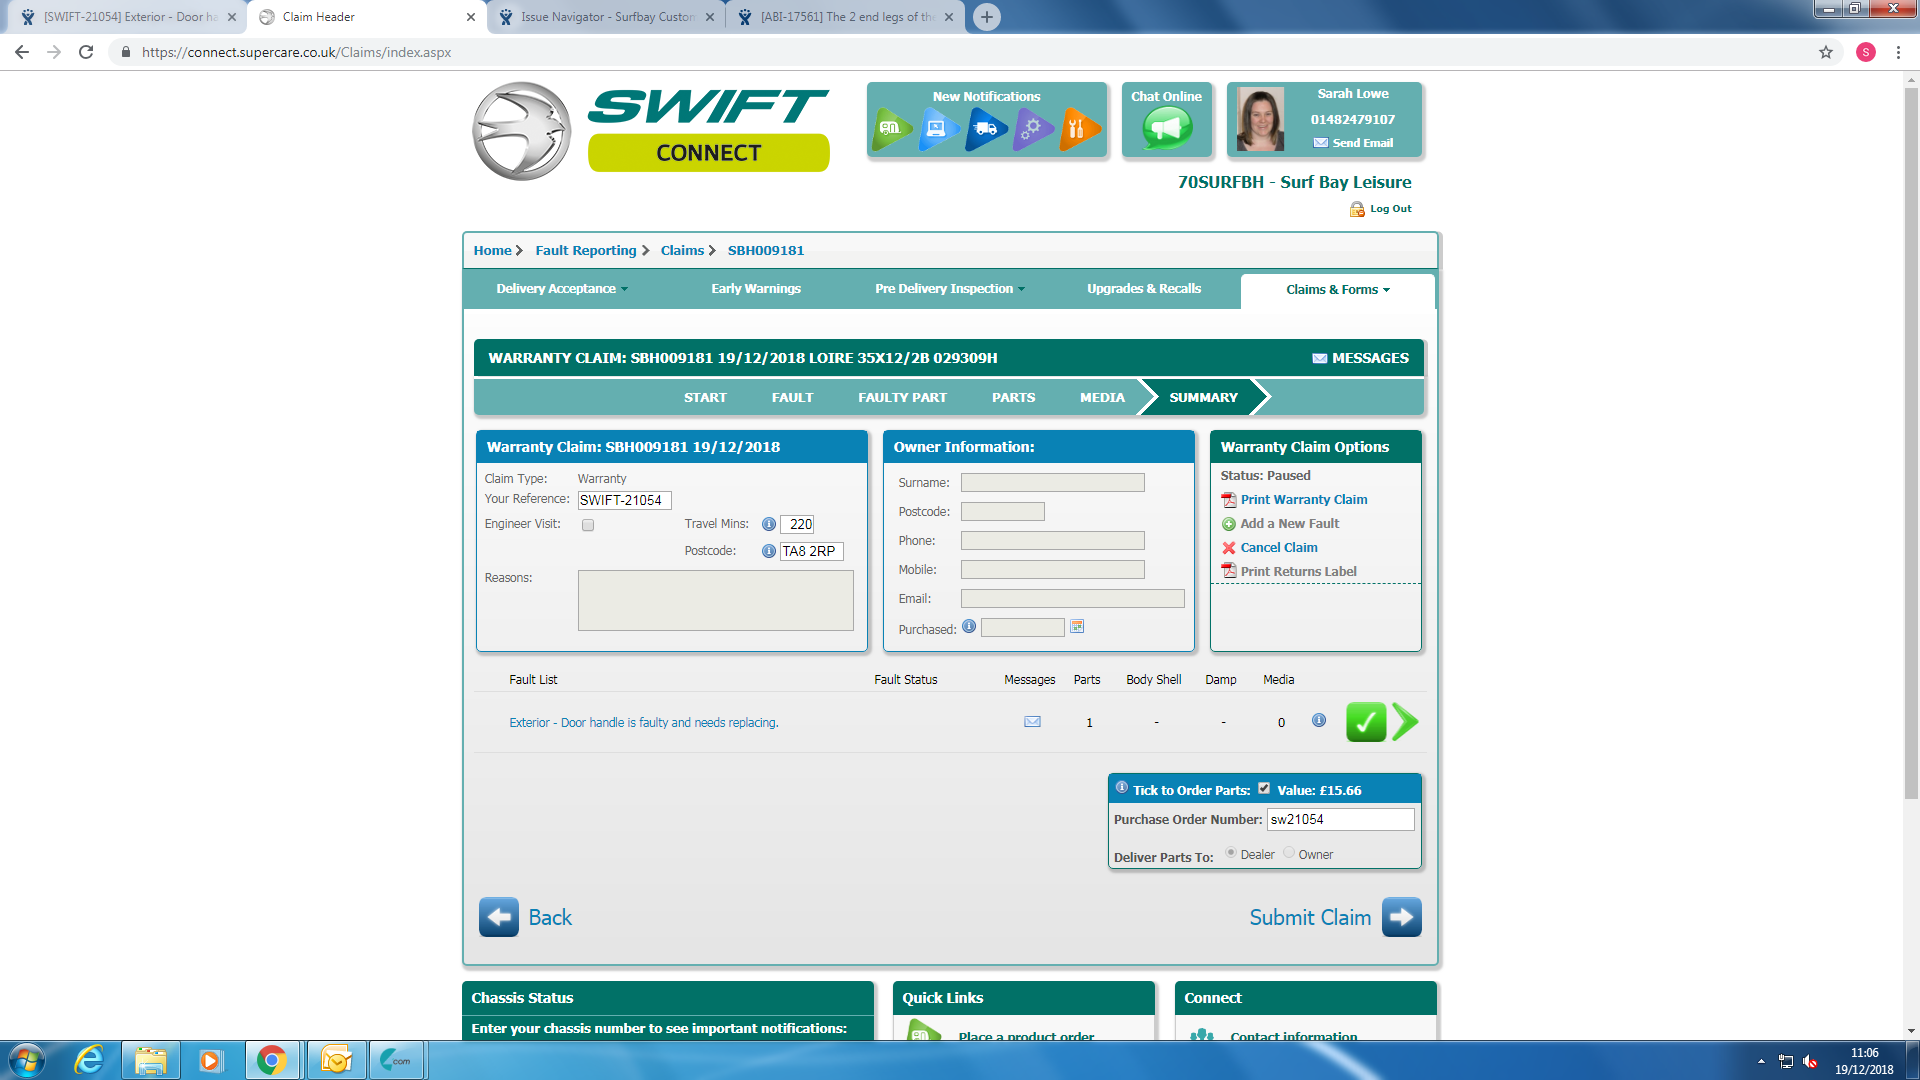Open Chat Online megaphone icon
The image size is (1920, 1080).
point(1167,128)
